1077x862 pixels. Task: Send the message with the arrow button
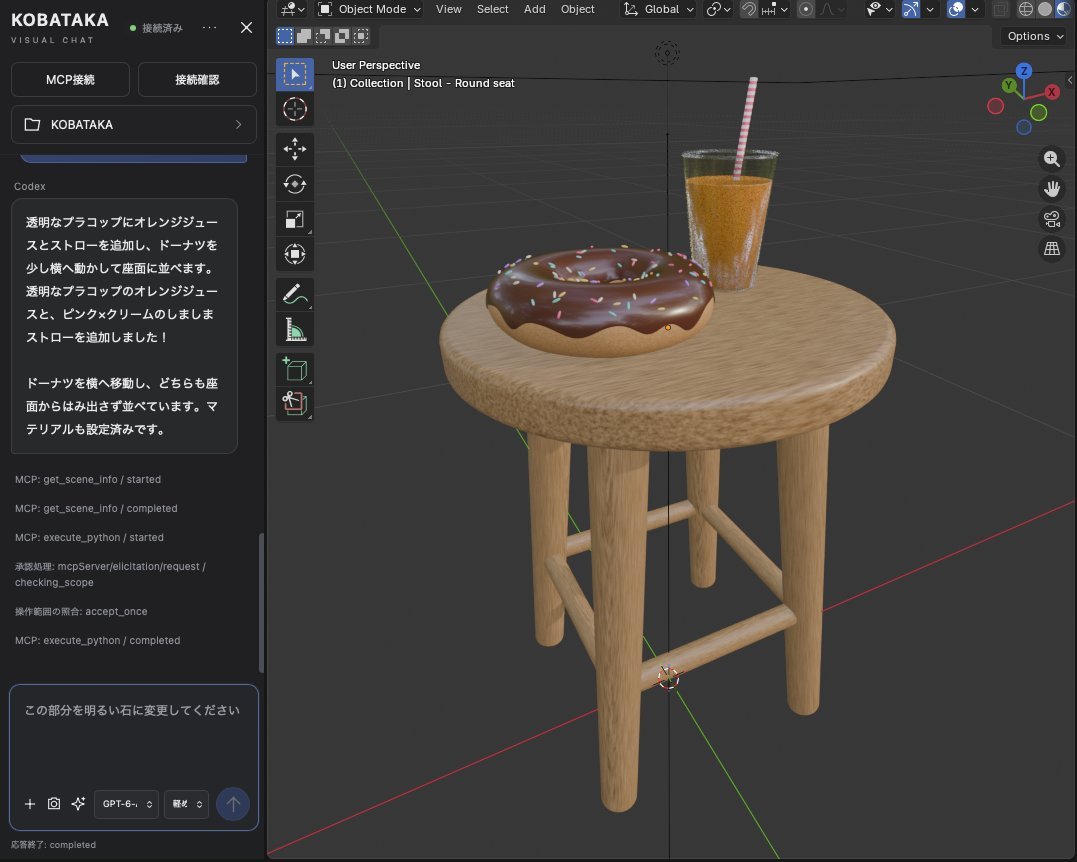[233, 804]
